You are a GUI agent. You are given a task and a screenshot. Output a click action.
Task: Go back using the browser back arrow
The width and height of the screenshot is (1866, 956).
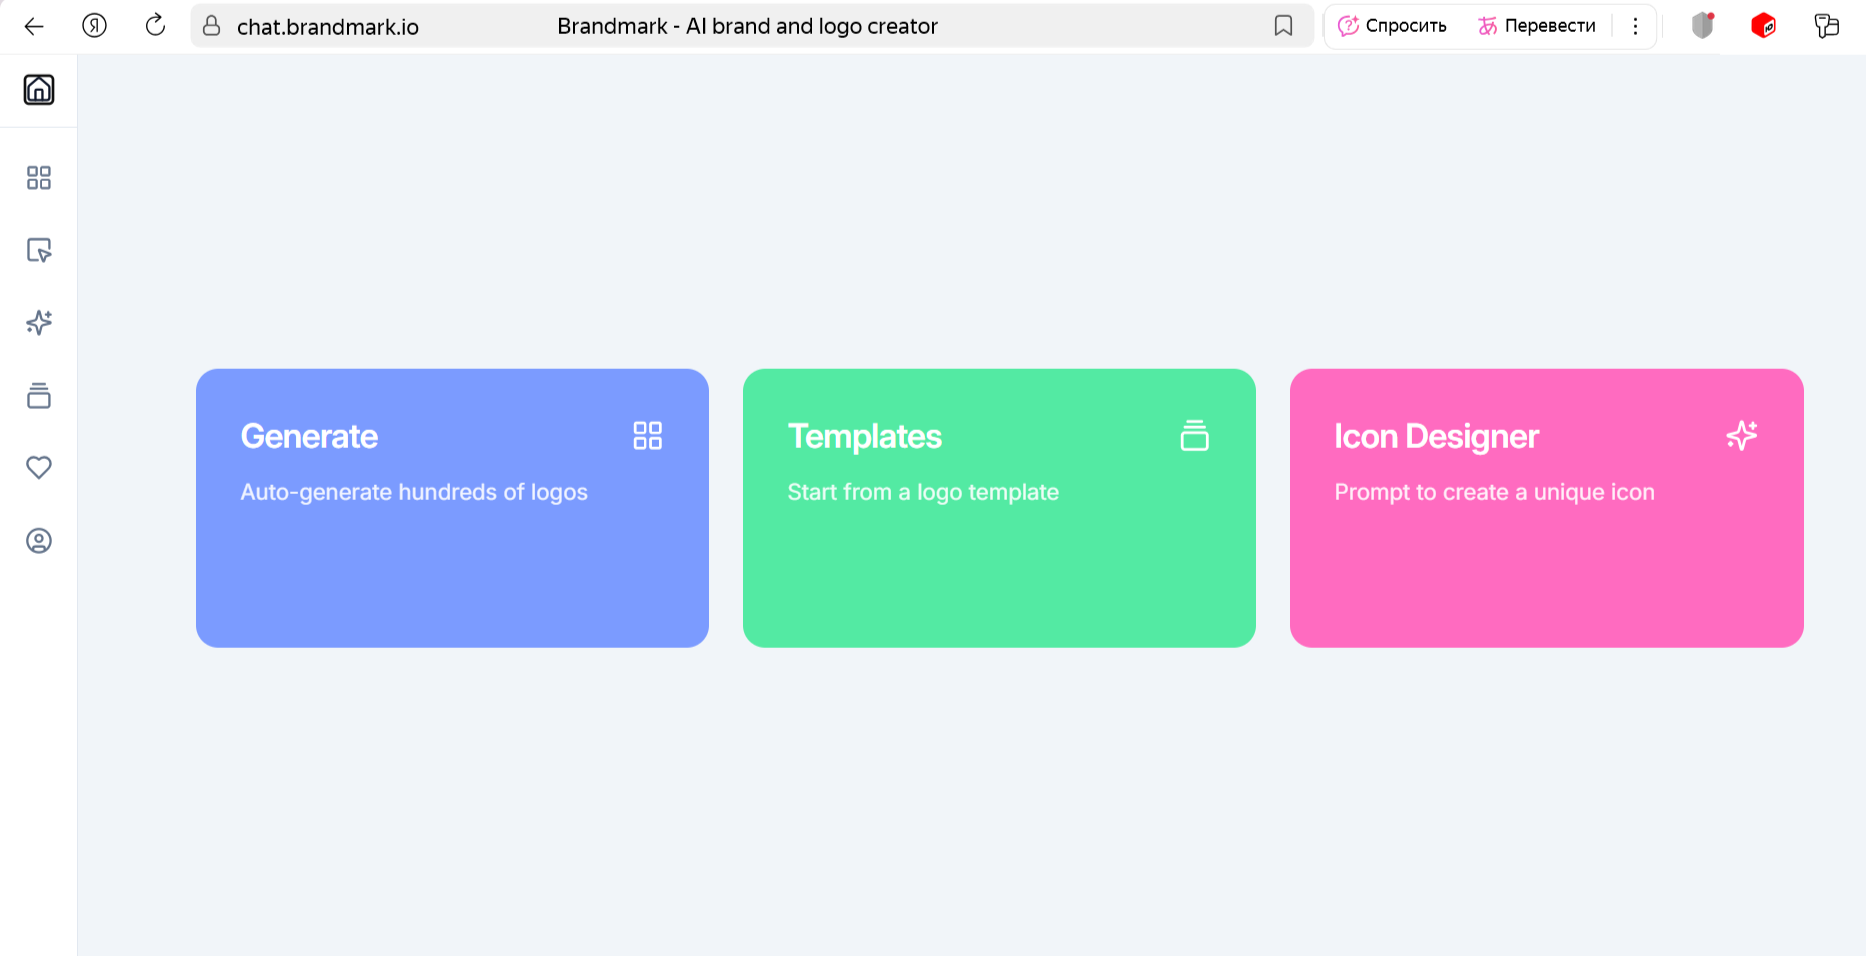[x=34, y=26]
